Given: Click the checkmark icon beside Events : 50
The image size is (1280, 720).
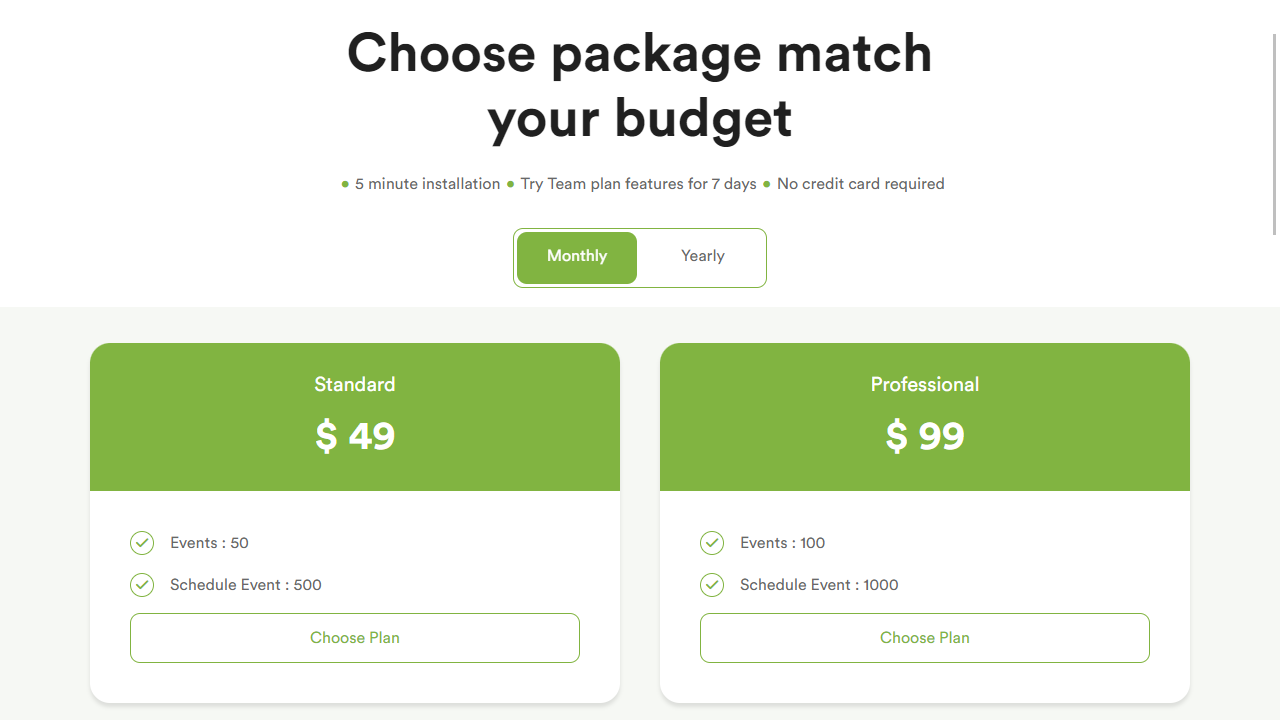Looking at the screenshot, I should [x=142, y=543].
